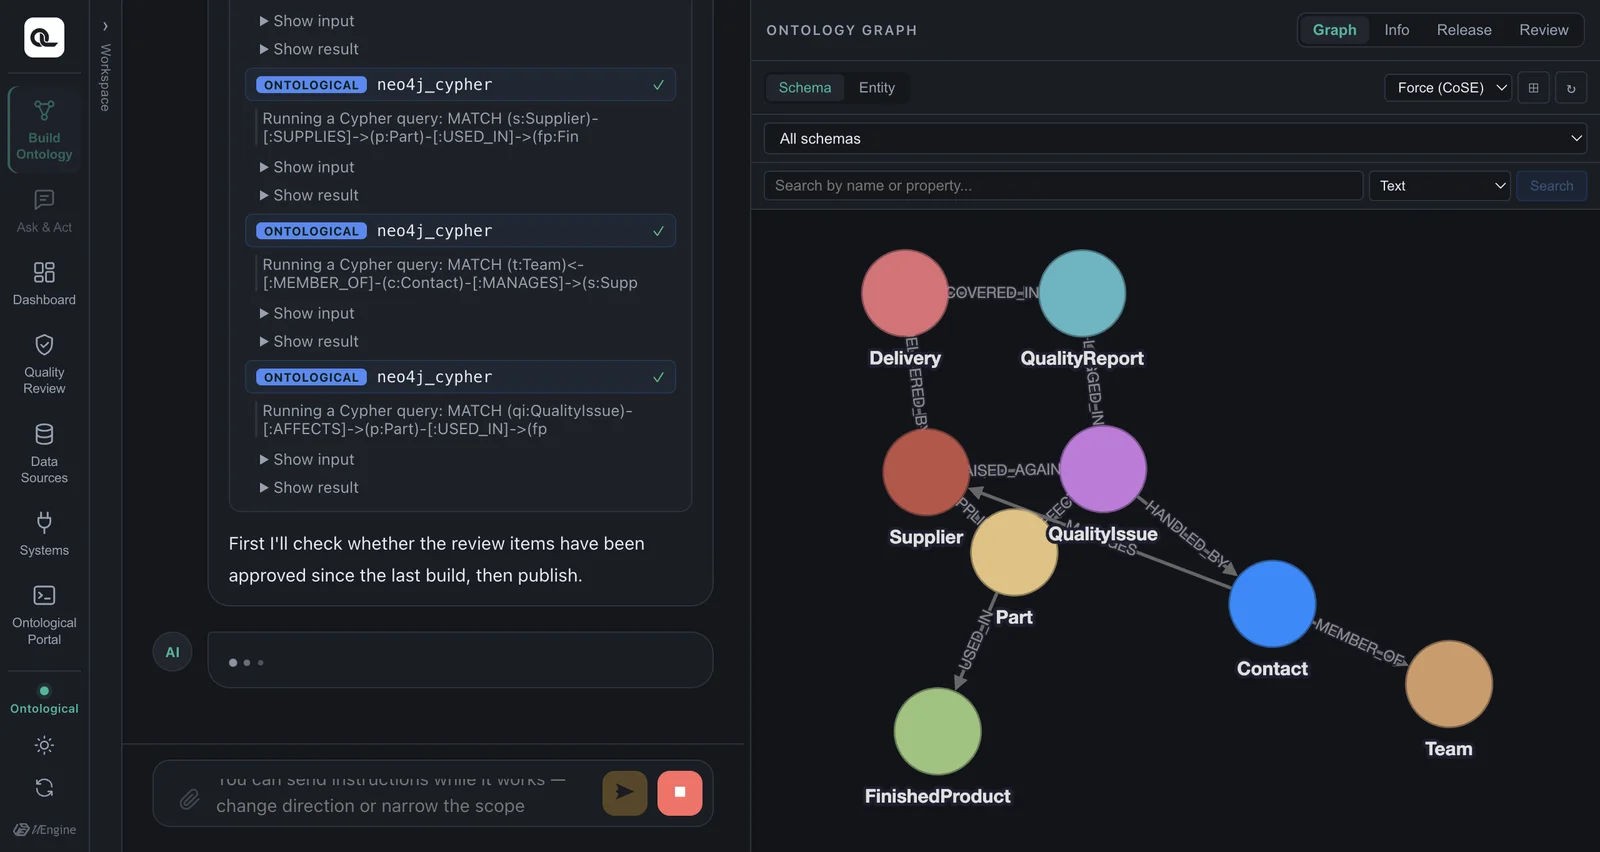This screenshot has height=852, width=1600.
Task: Expand Show result for the QualityIssue query
Action: point(309,487)
